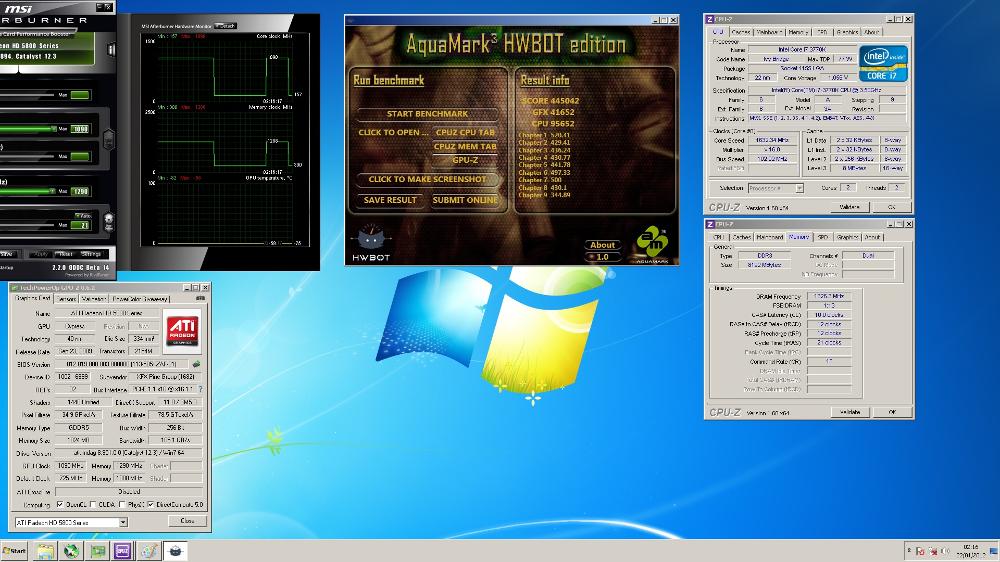
Task: Open Caches tab in top CPU-Z window
Action: [740, 31]
